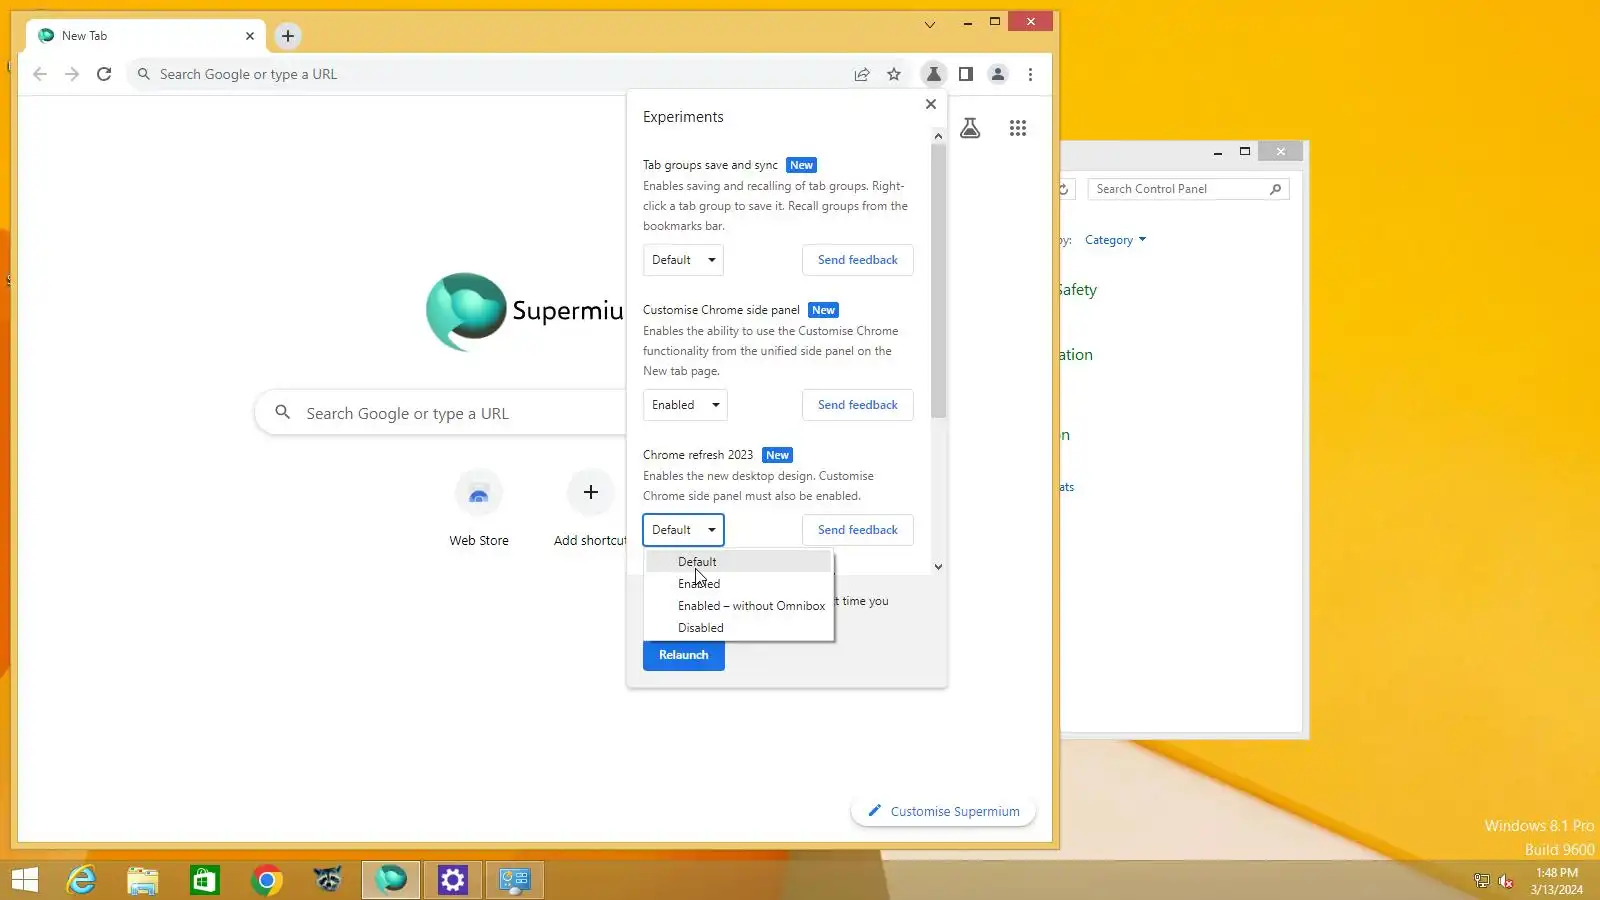Reload the current page
The image size is (1600, 900).
(104, 74)
